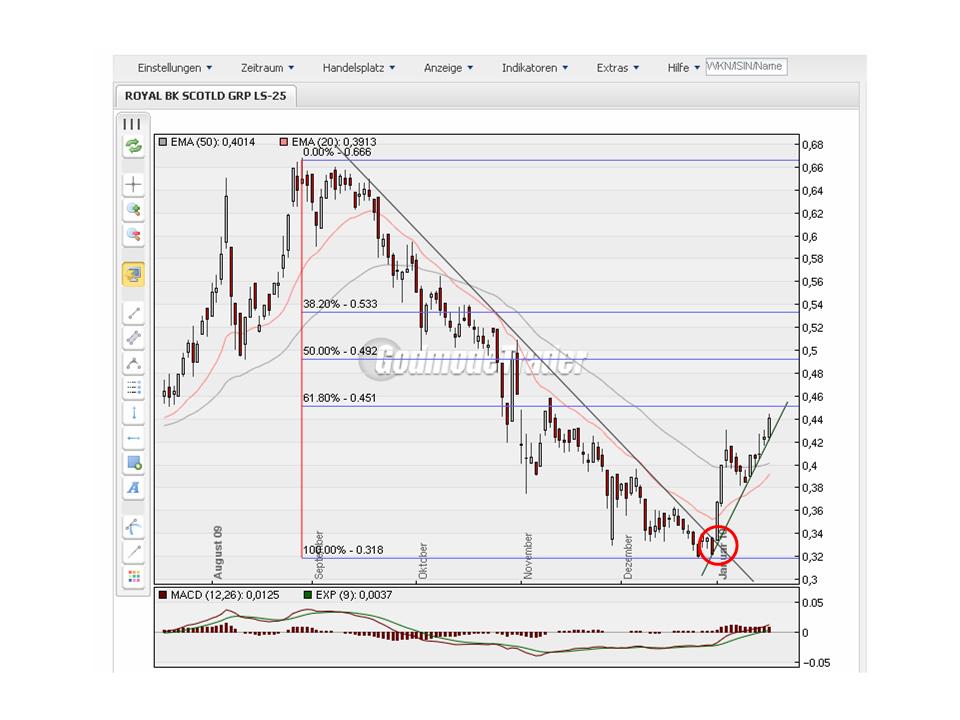
Task: Open the Hilfe menu item
Action: click(x=681, y=67)
